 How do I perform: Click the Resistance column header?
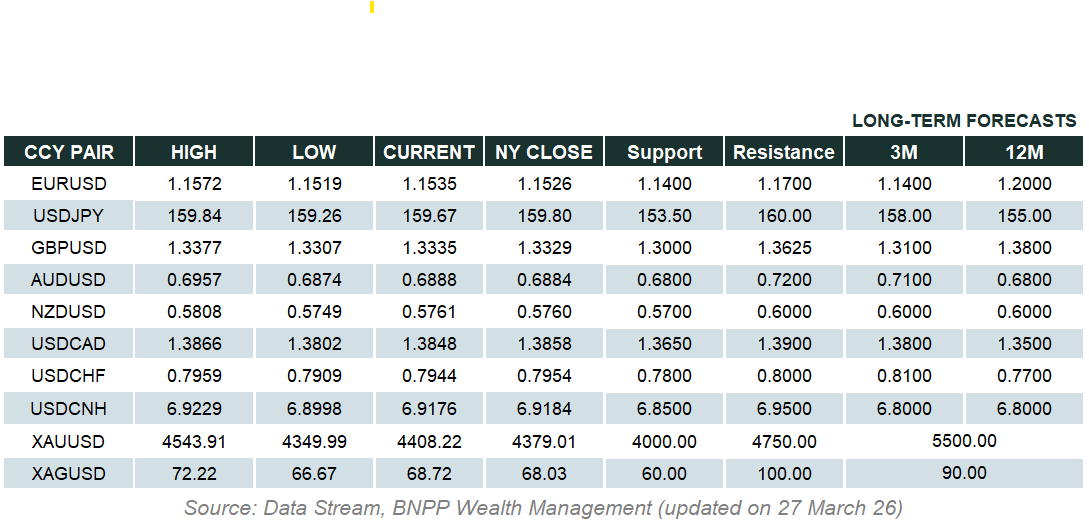pyautogui.click(x=784, y=152)
